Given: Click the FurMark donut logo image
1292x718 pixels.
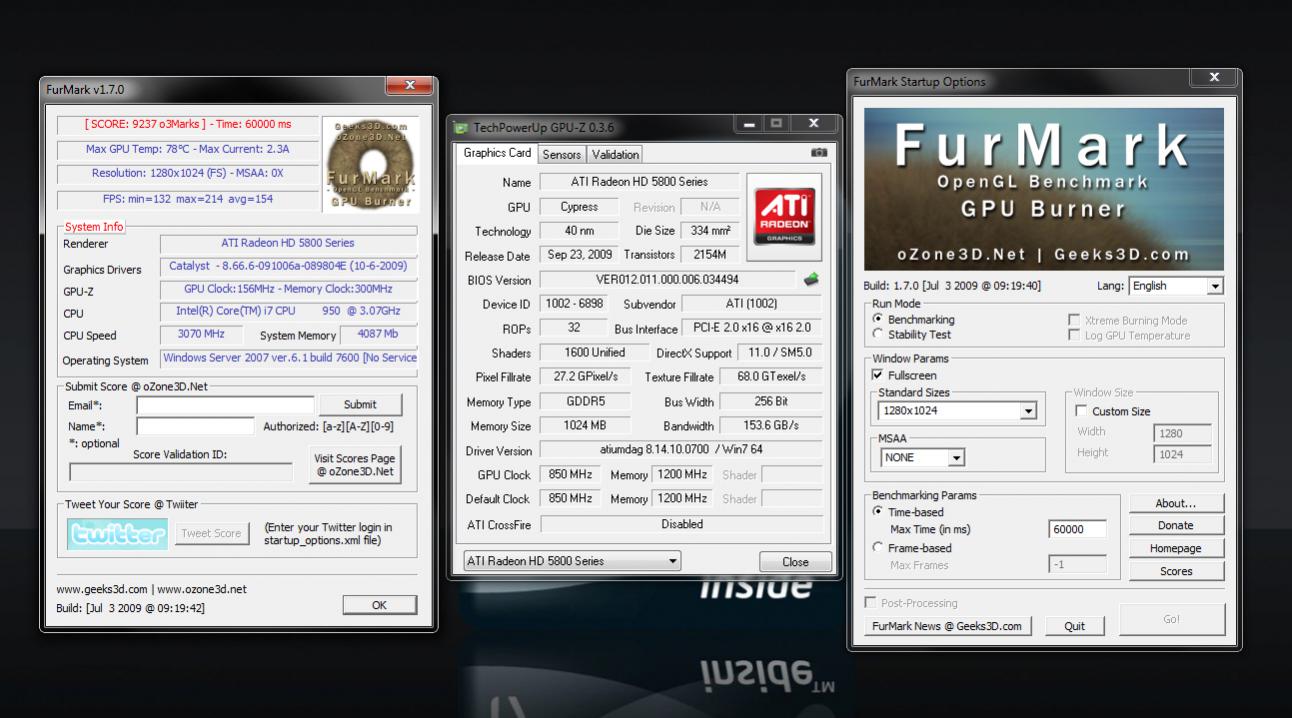Looking at the screenshot, I should click(x=369, y=164).
